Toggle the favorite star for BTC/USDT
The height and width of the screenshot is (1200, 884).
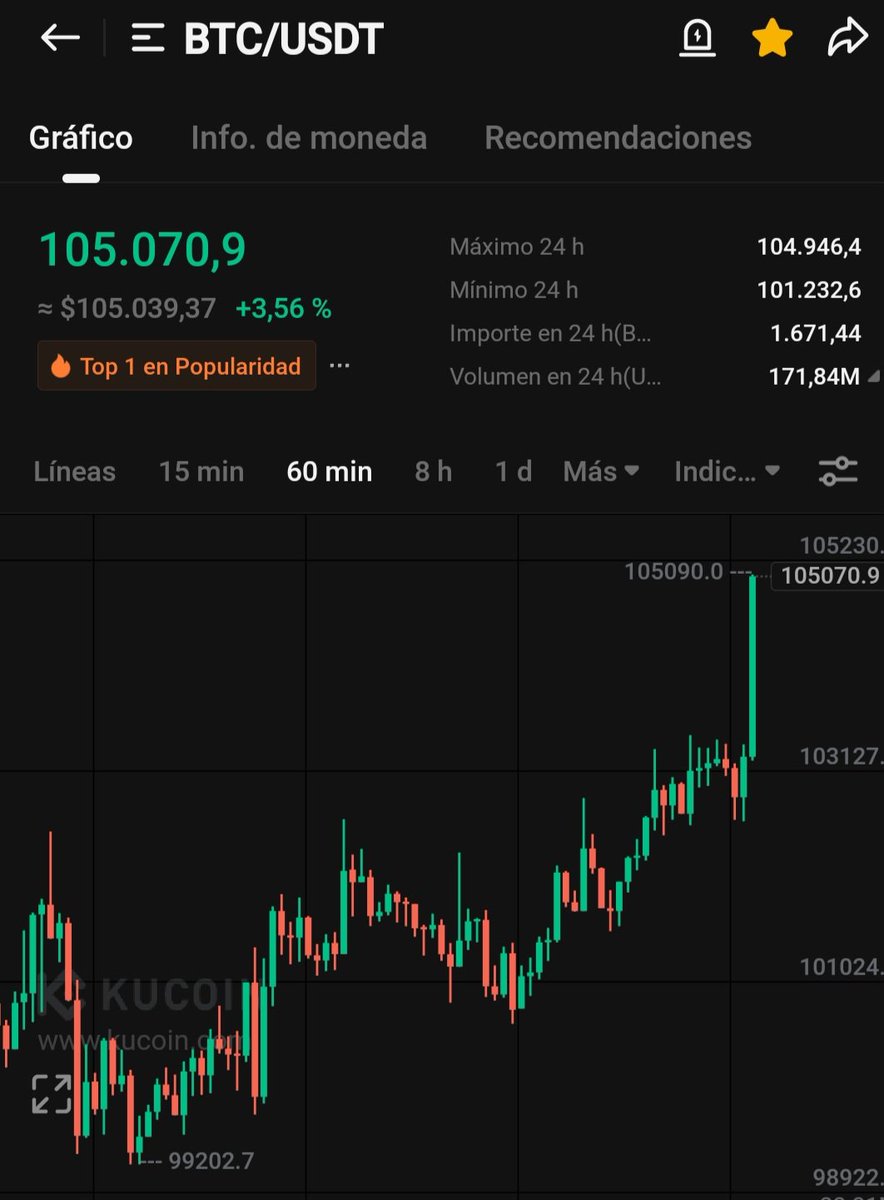772,39
